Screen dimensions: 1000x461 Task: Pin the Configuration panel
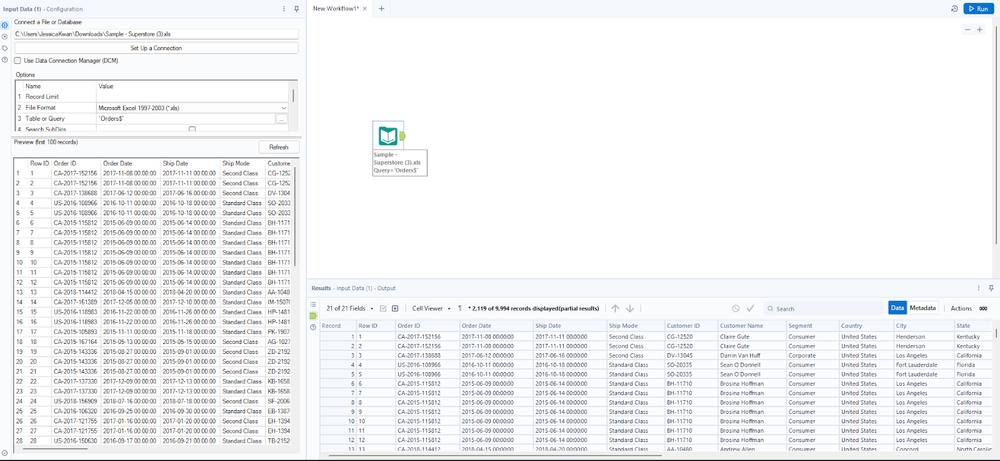pyautogui.click(x=296, y=8)
